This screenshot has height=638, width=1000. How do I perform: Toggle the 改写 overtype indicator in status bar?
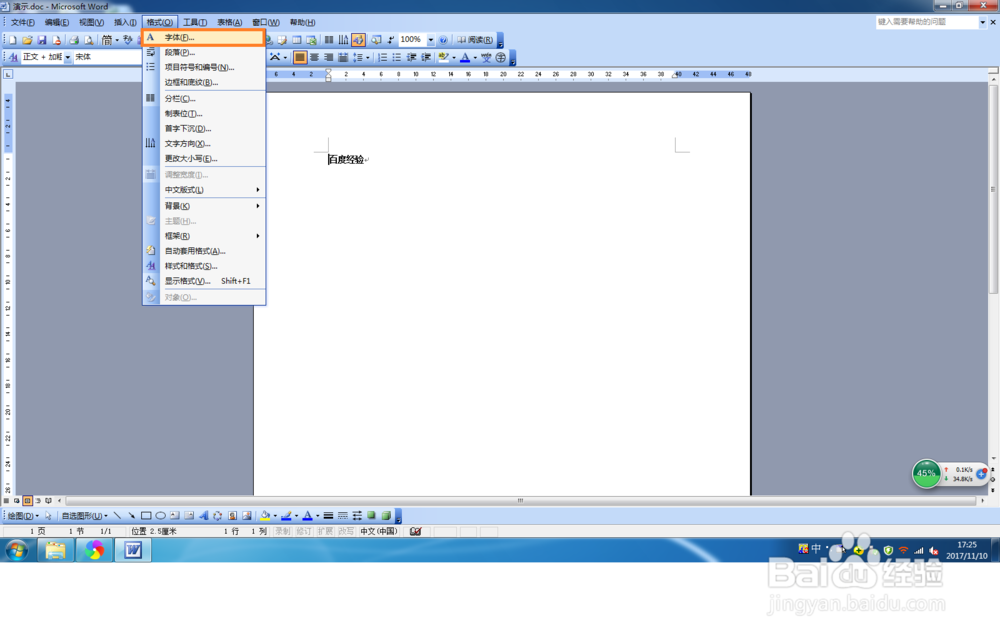(x=346, y=531)
